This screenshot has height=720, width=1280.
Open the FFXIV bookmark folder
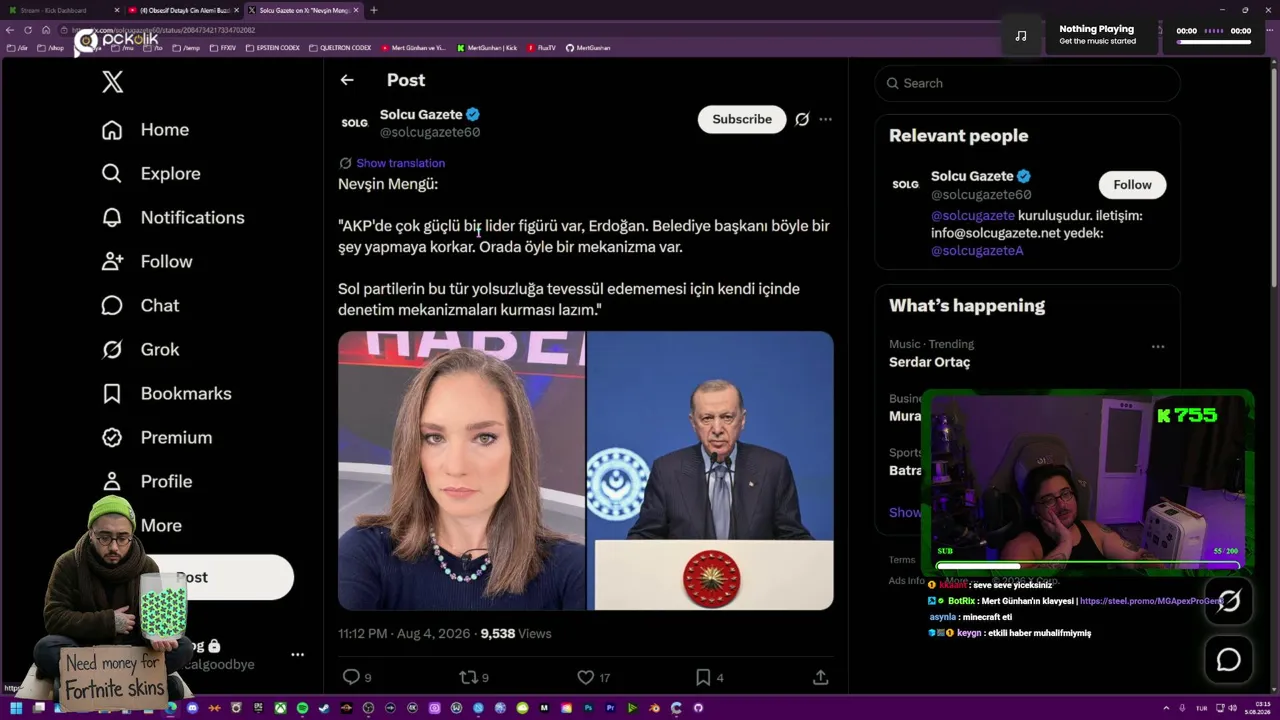[223, 48]
